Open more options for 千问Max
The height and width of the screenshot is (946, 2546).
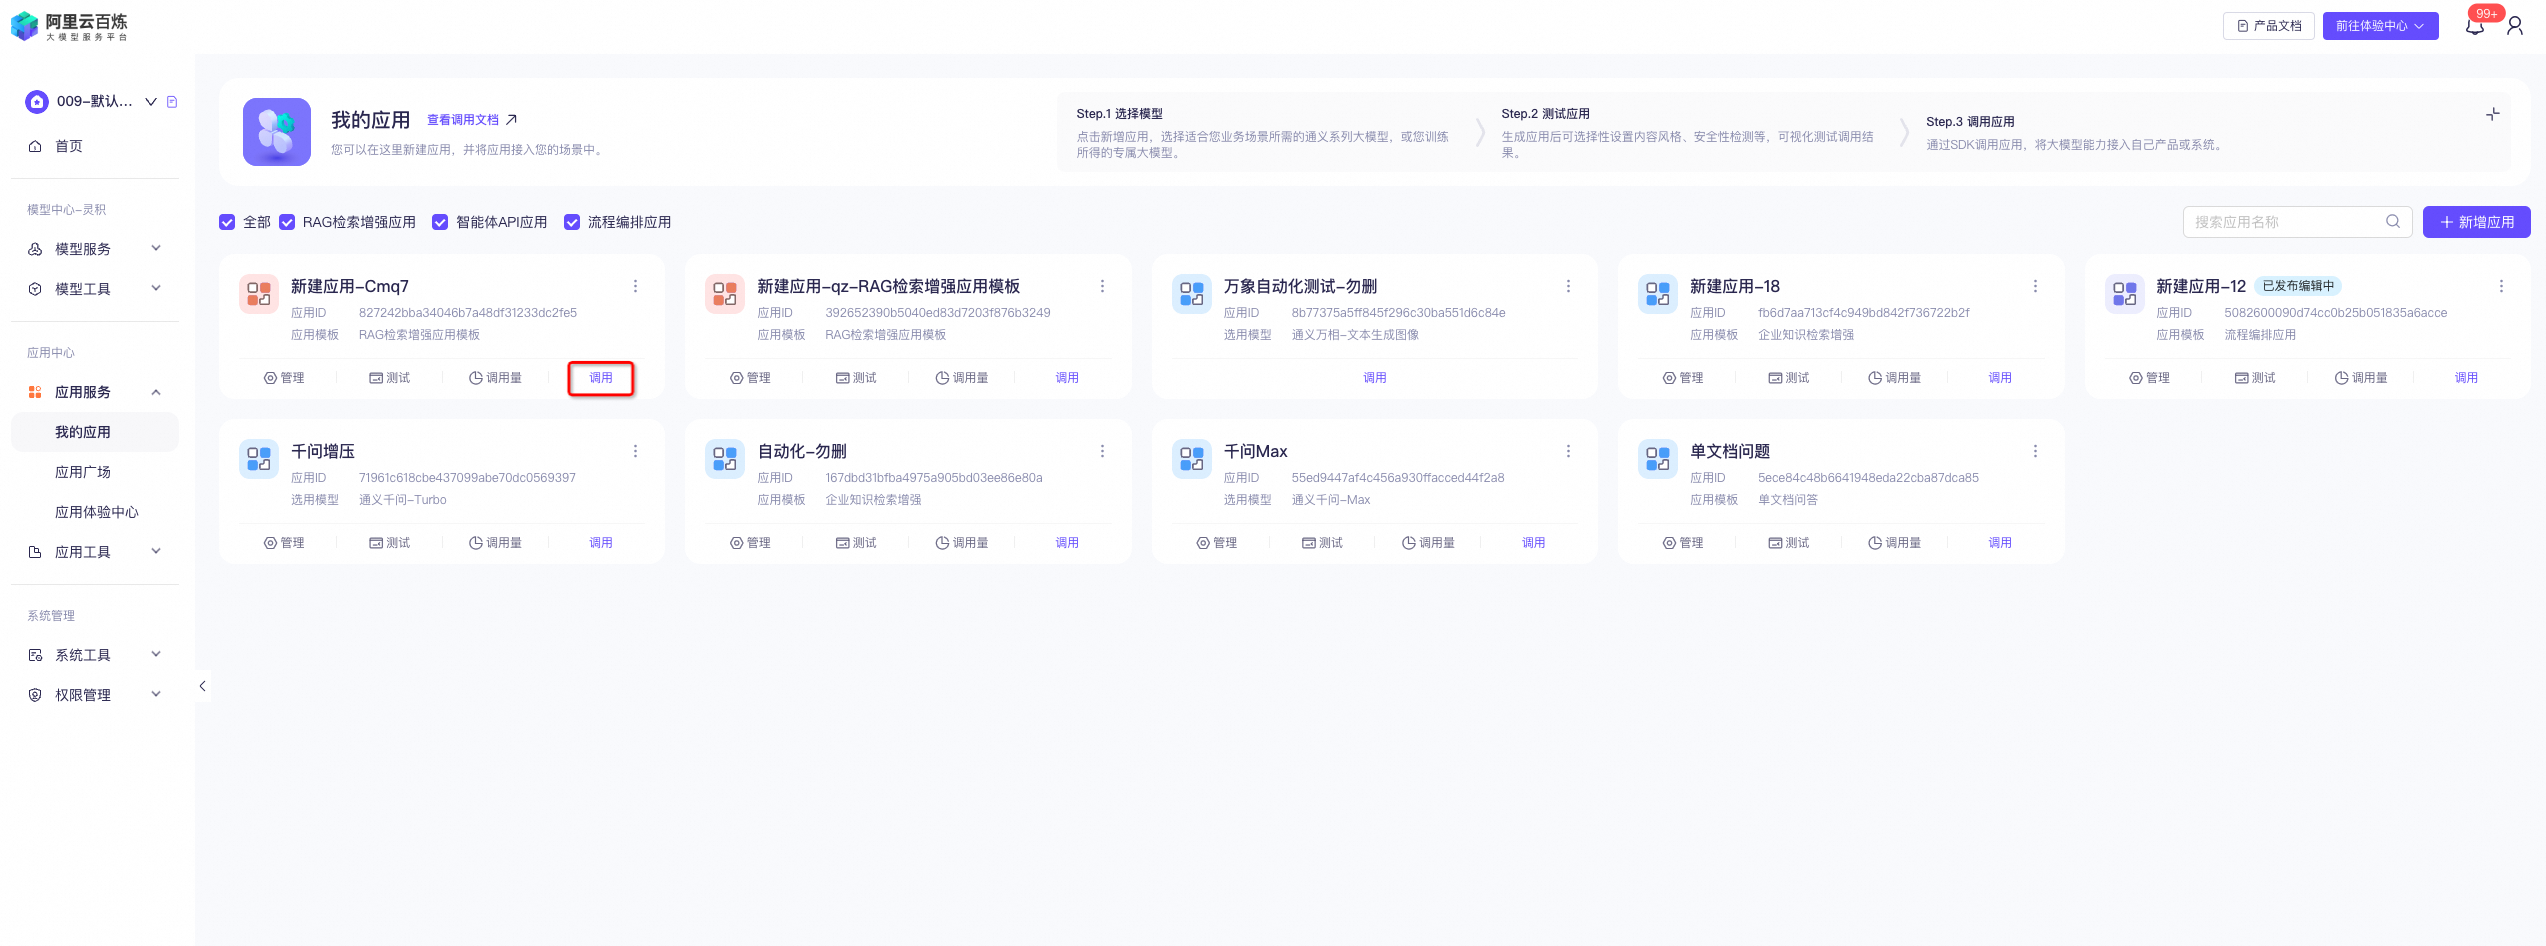(x=1568, y=451)
